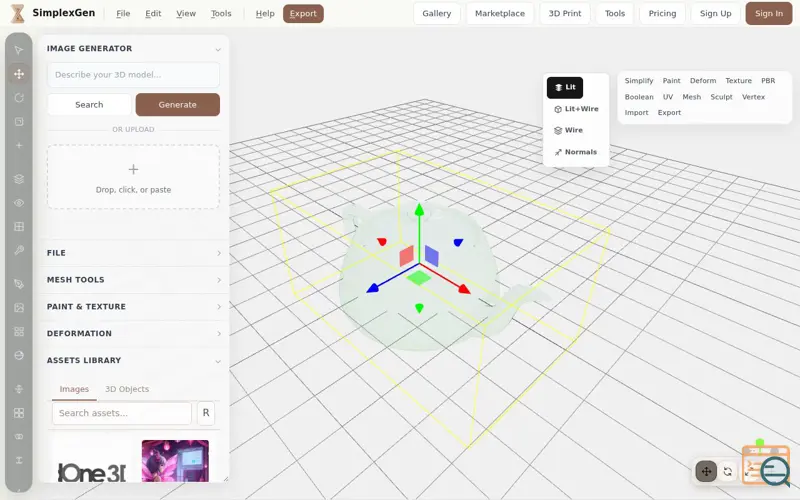The width and height of the screenshot is (800, 500).
Task: Click the Normals arrow icon in shading panel
Action: (558, 152)
